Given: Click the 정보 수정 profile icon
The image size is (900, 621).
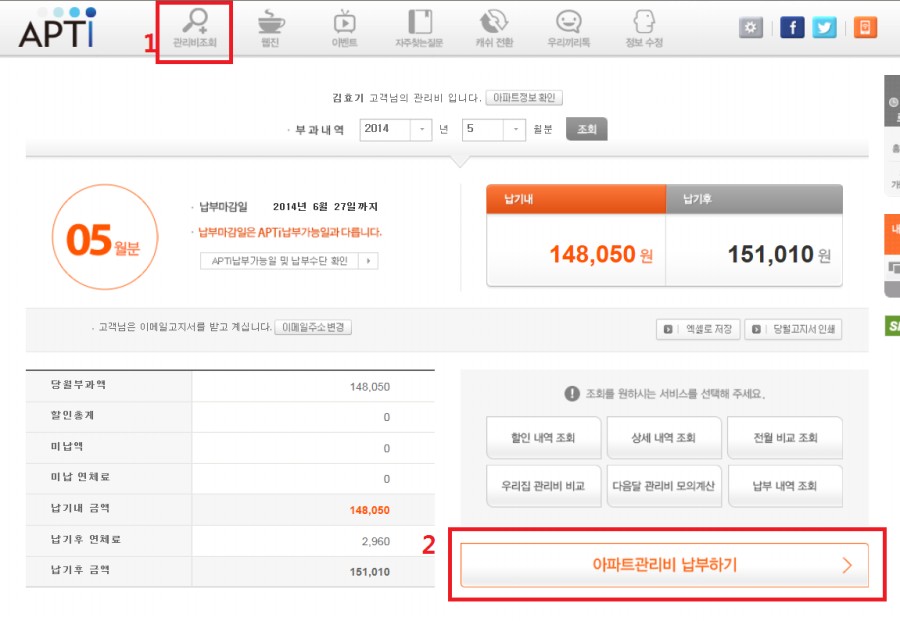Looking at the screenshot, I should [x=644, y=22].
